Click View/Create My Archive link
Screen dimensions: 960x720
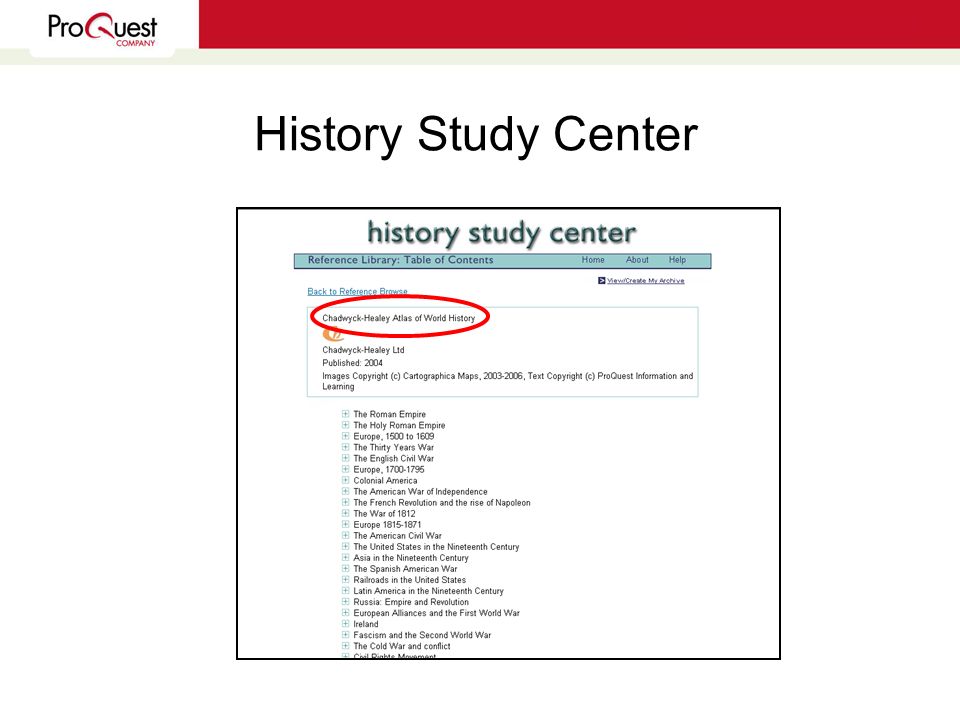click(x=645, y=280)
